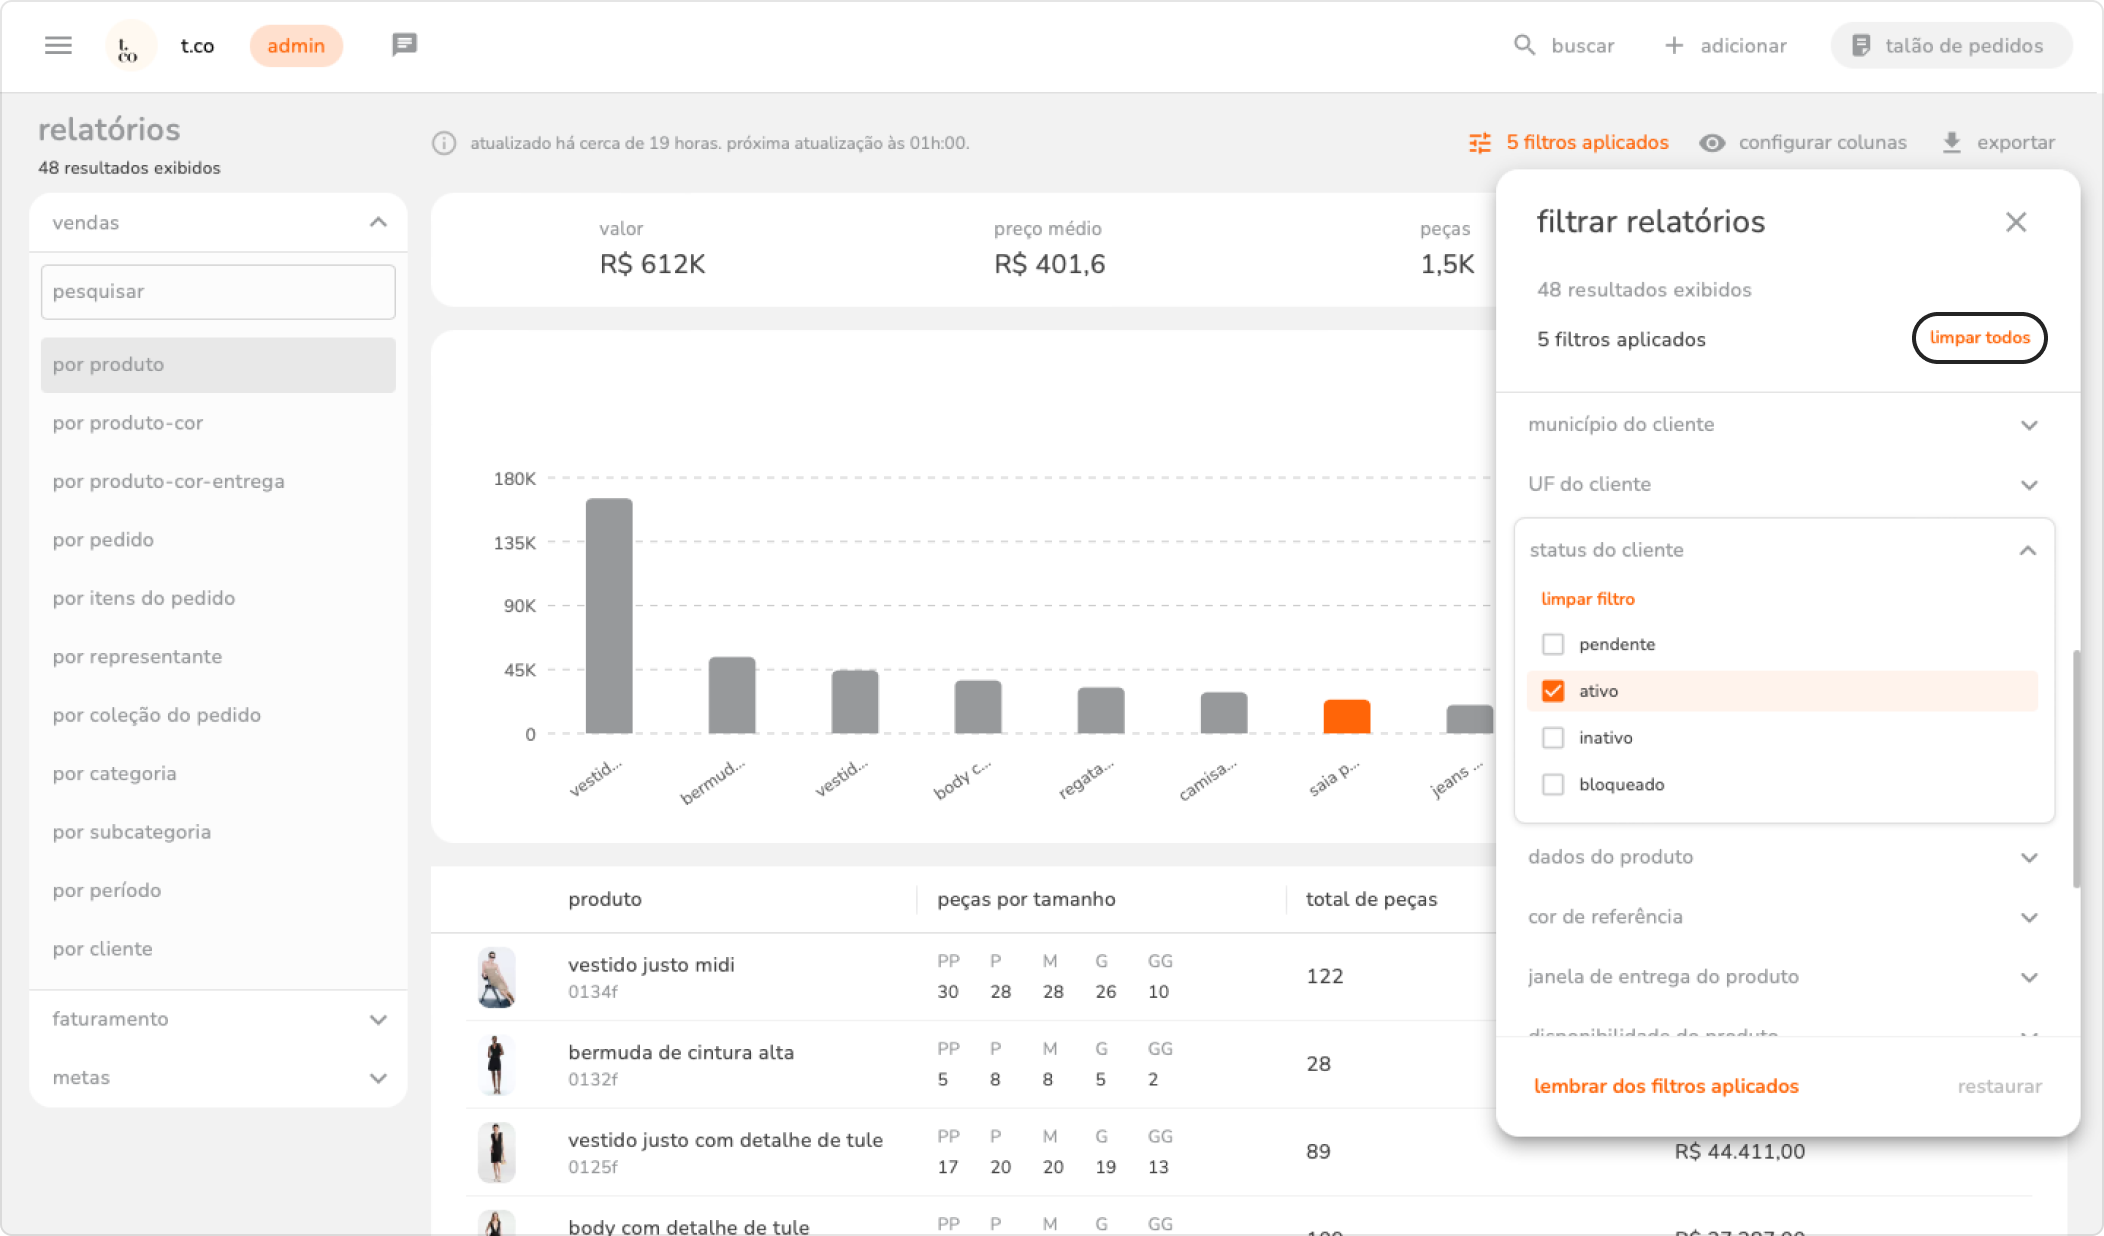Select por categoria report
The image size is (2104, 1236).
coord(114,773)
